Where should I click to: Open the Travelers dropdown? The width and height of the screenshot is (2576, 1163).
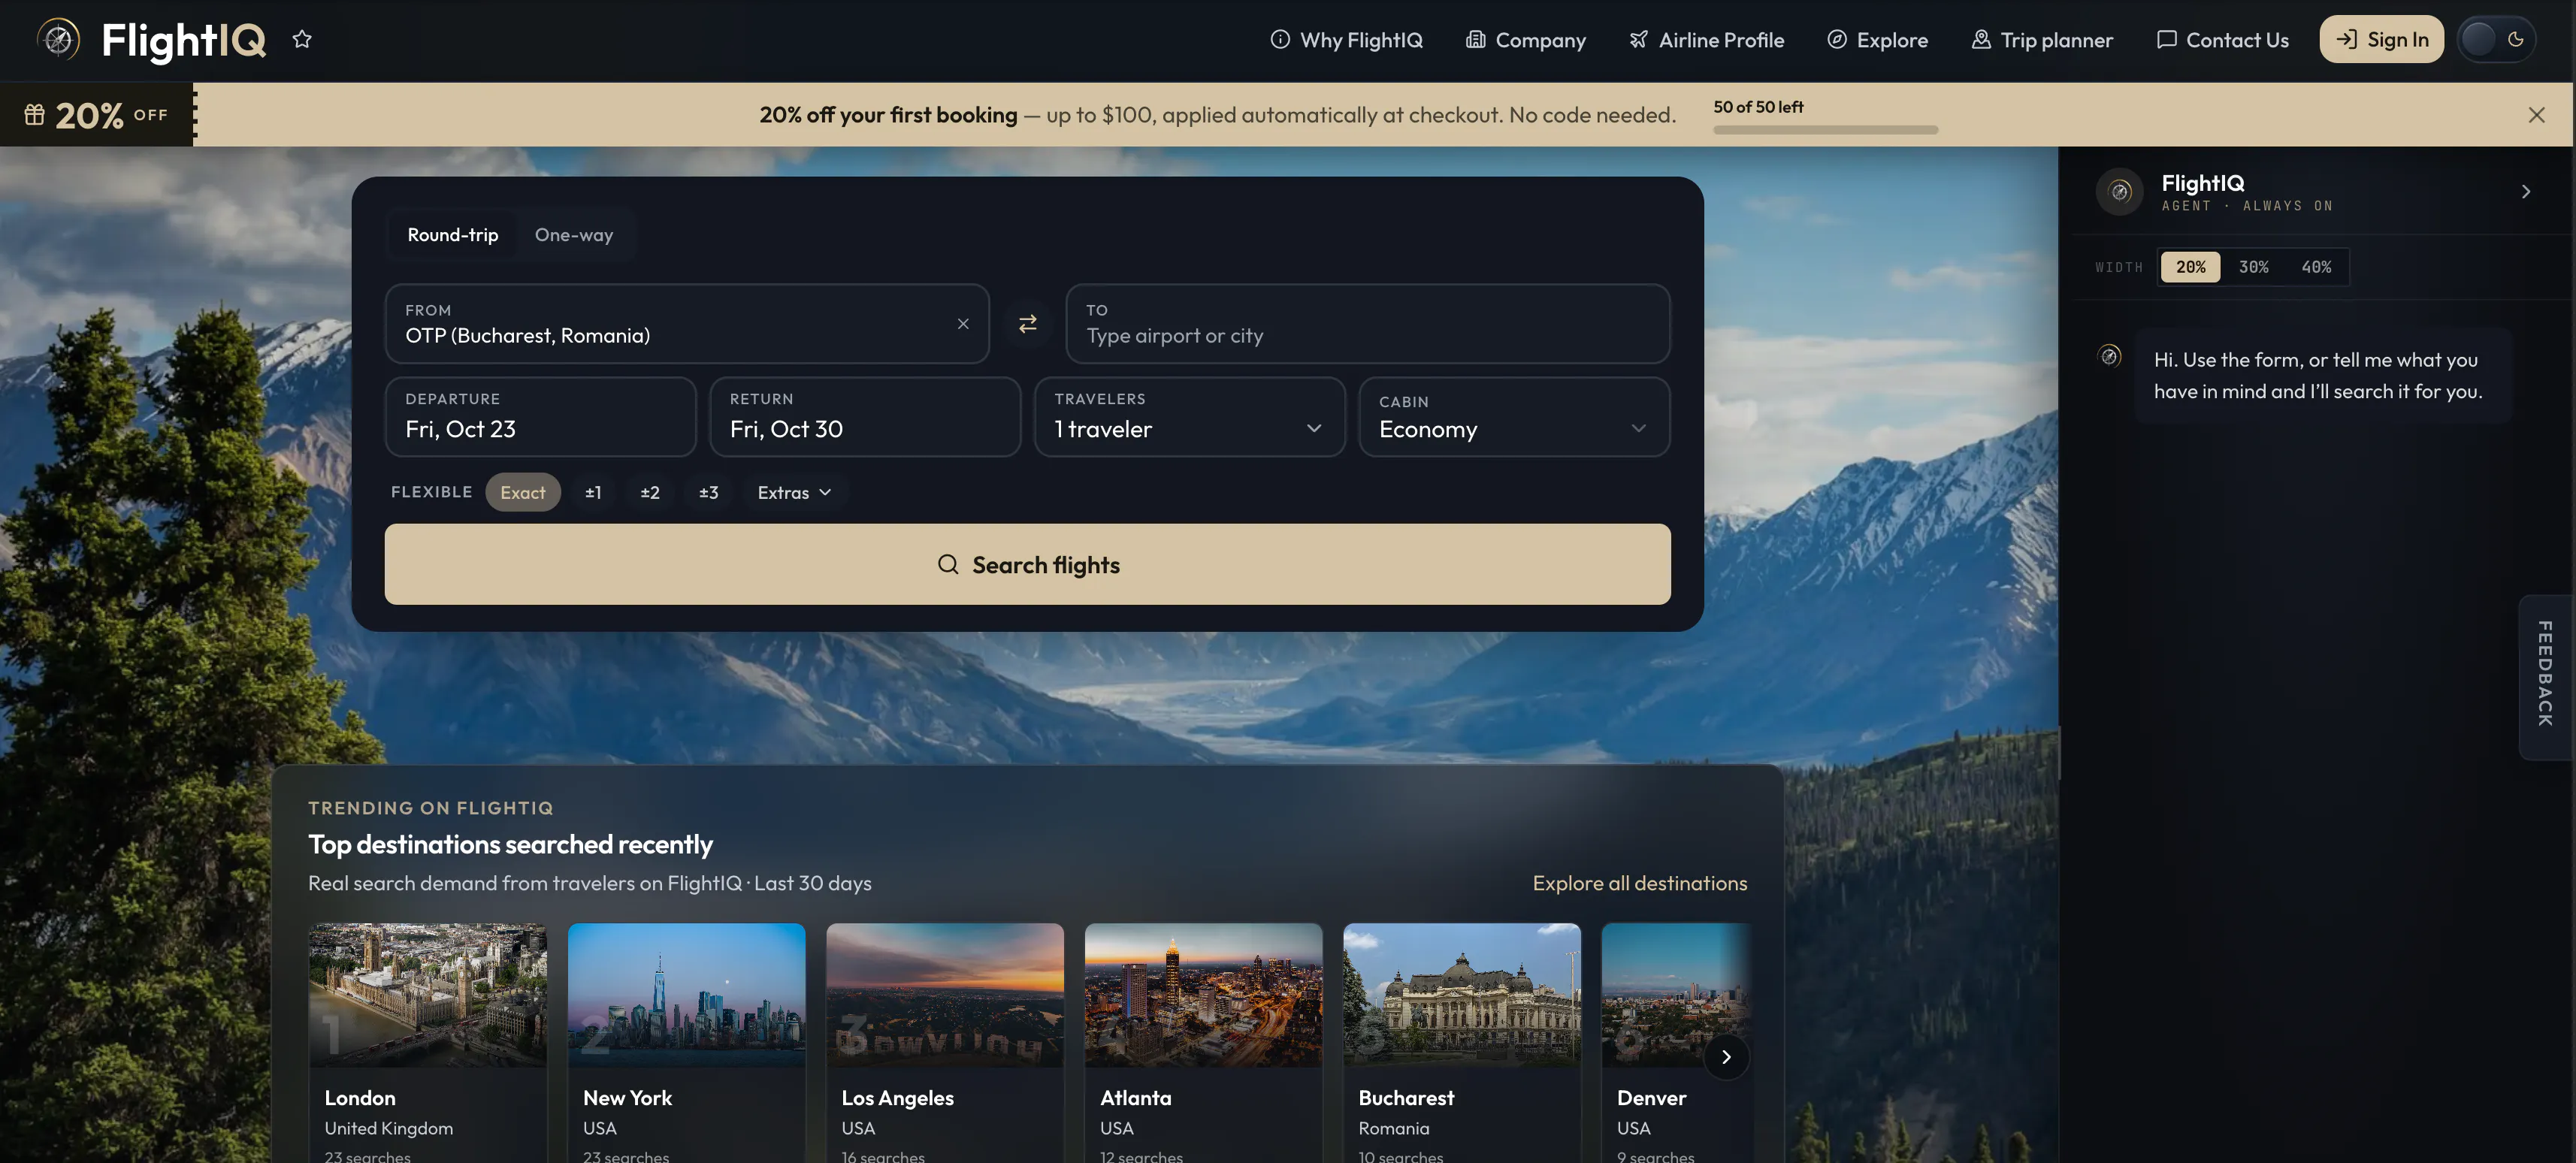[1189, 417]
